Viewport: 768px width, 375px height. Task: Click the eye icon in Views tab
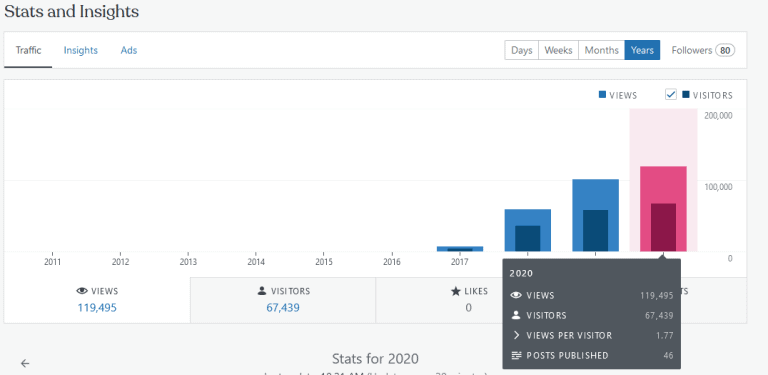82,291
